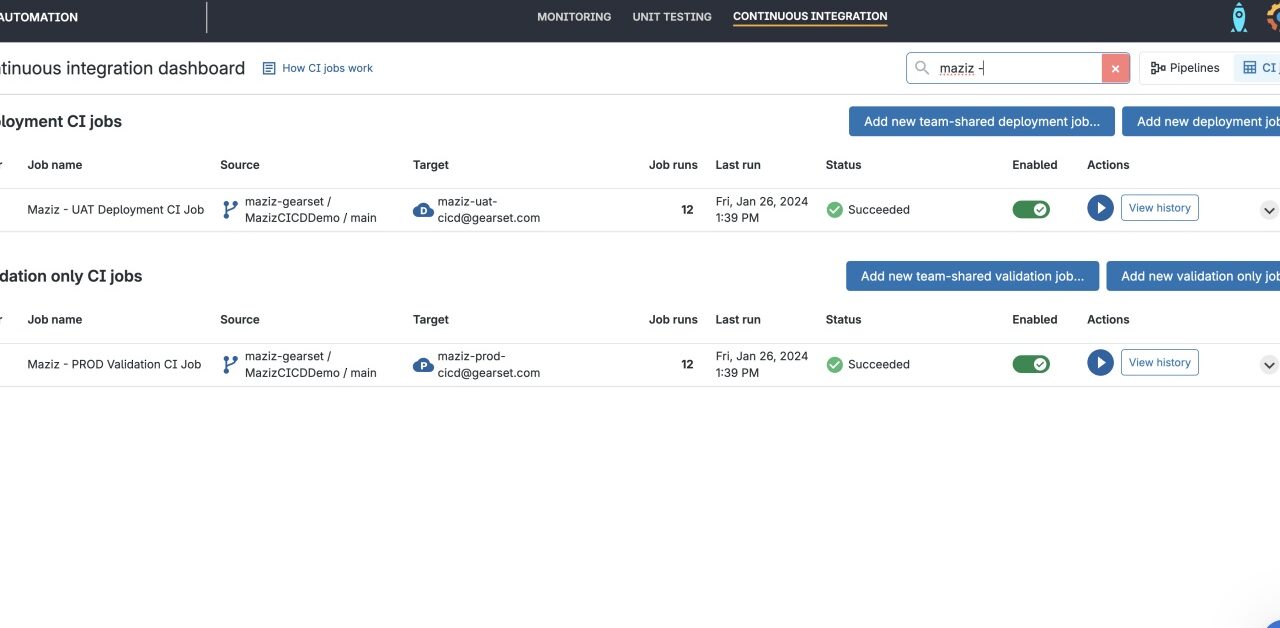The image size is (1280, 628).
Task: Click the magnifier icon in the search box
Action: 921,68
